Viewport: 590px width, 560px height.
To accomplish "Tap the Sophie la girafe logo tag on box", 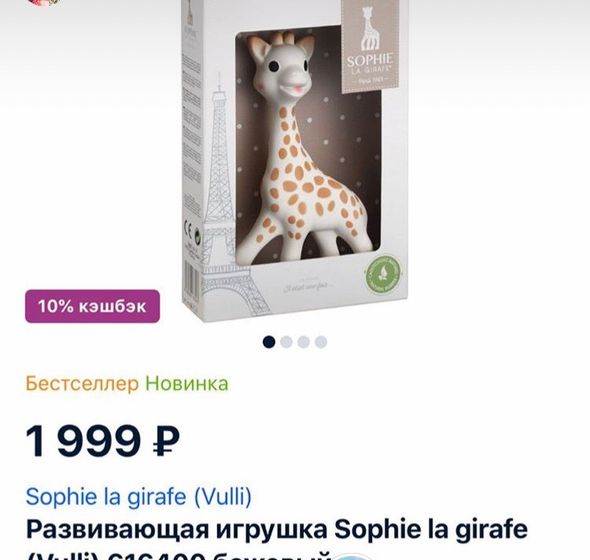I will coord(370,45).
